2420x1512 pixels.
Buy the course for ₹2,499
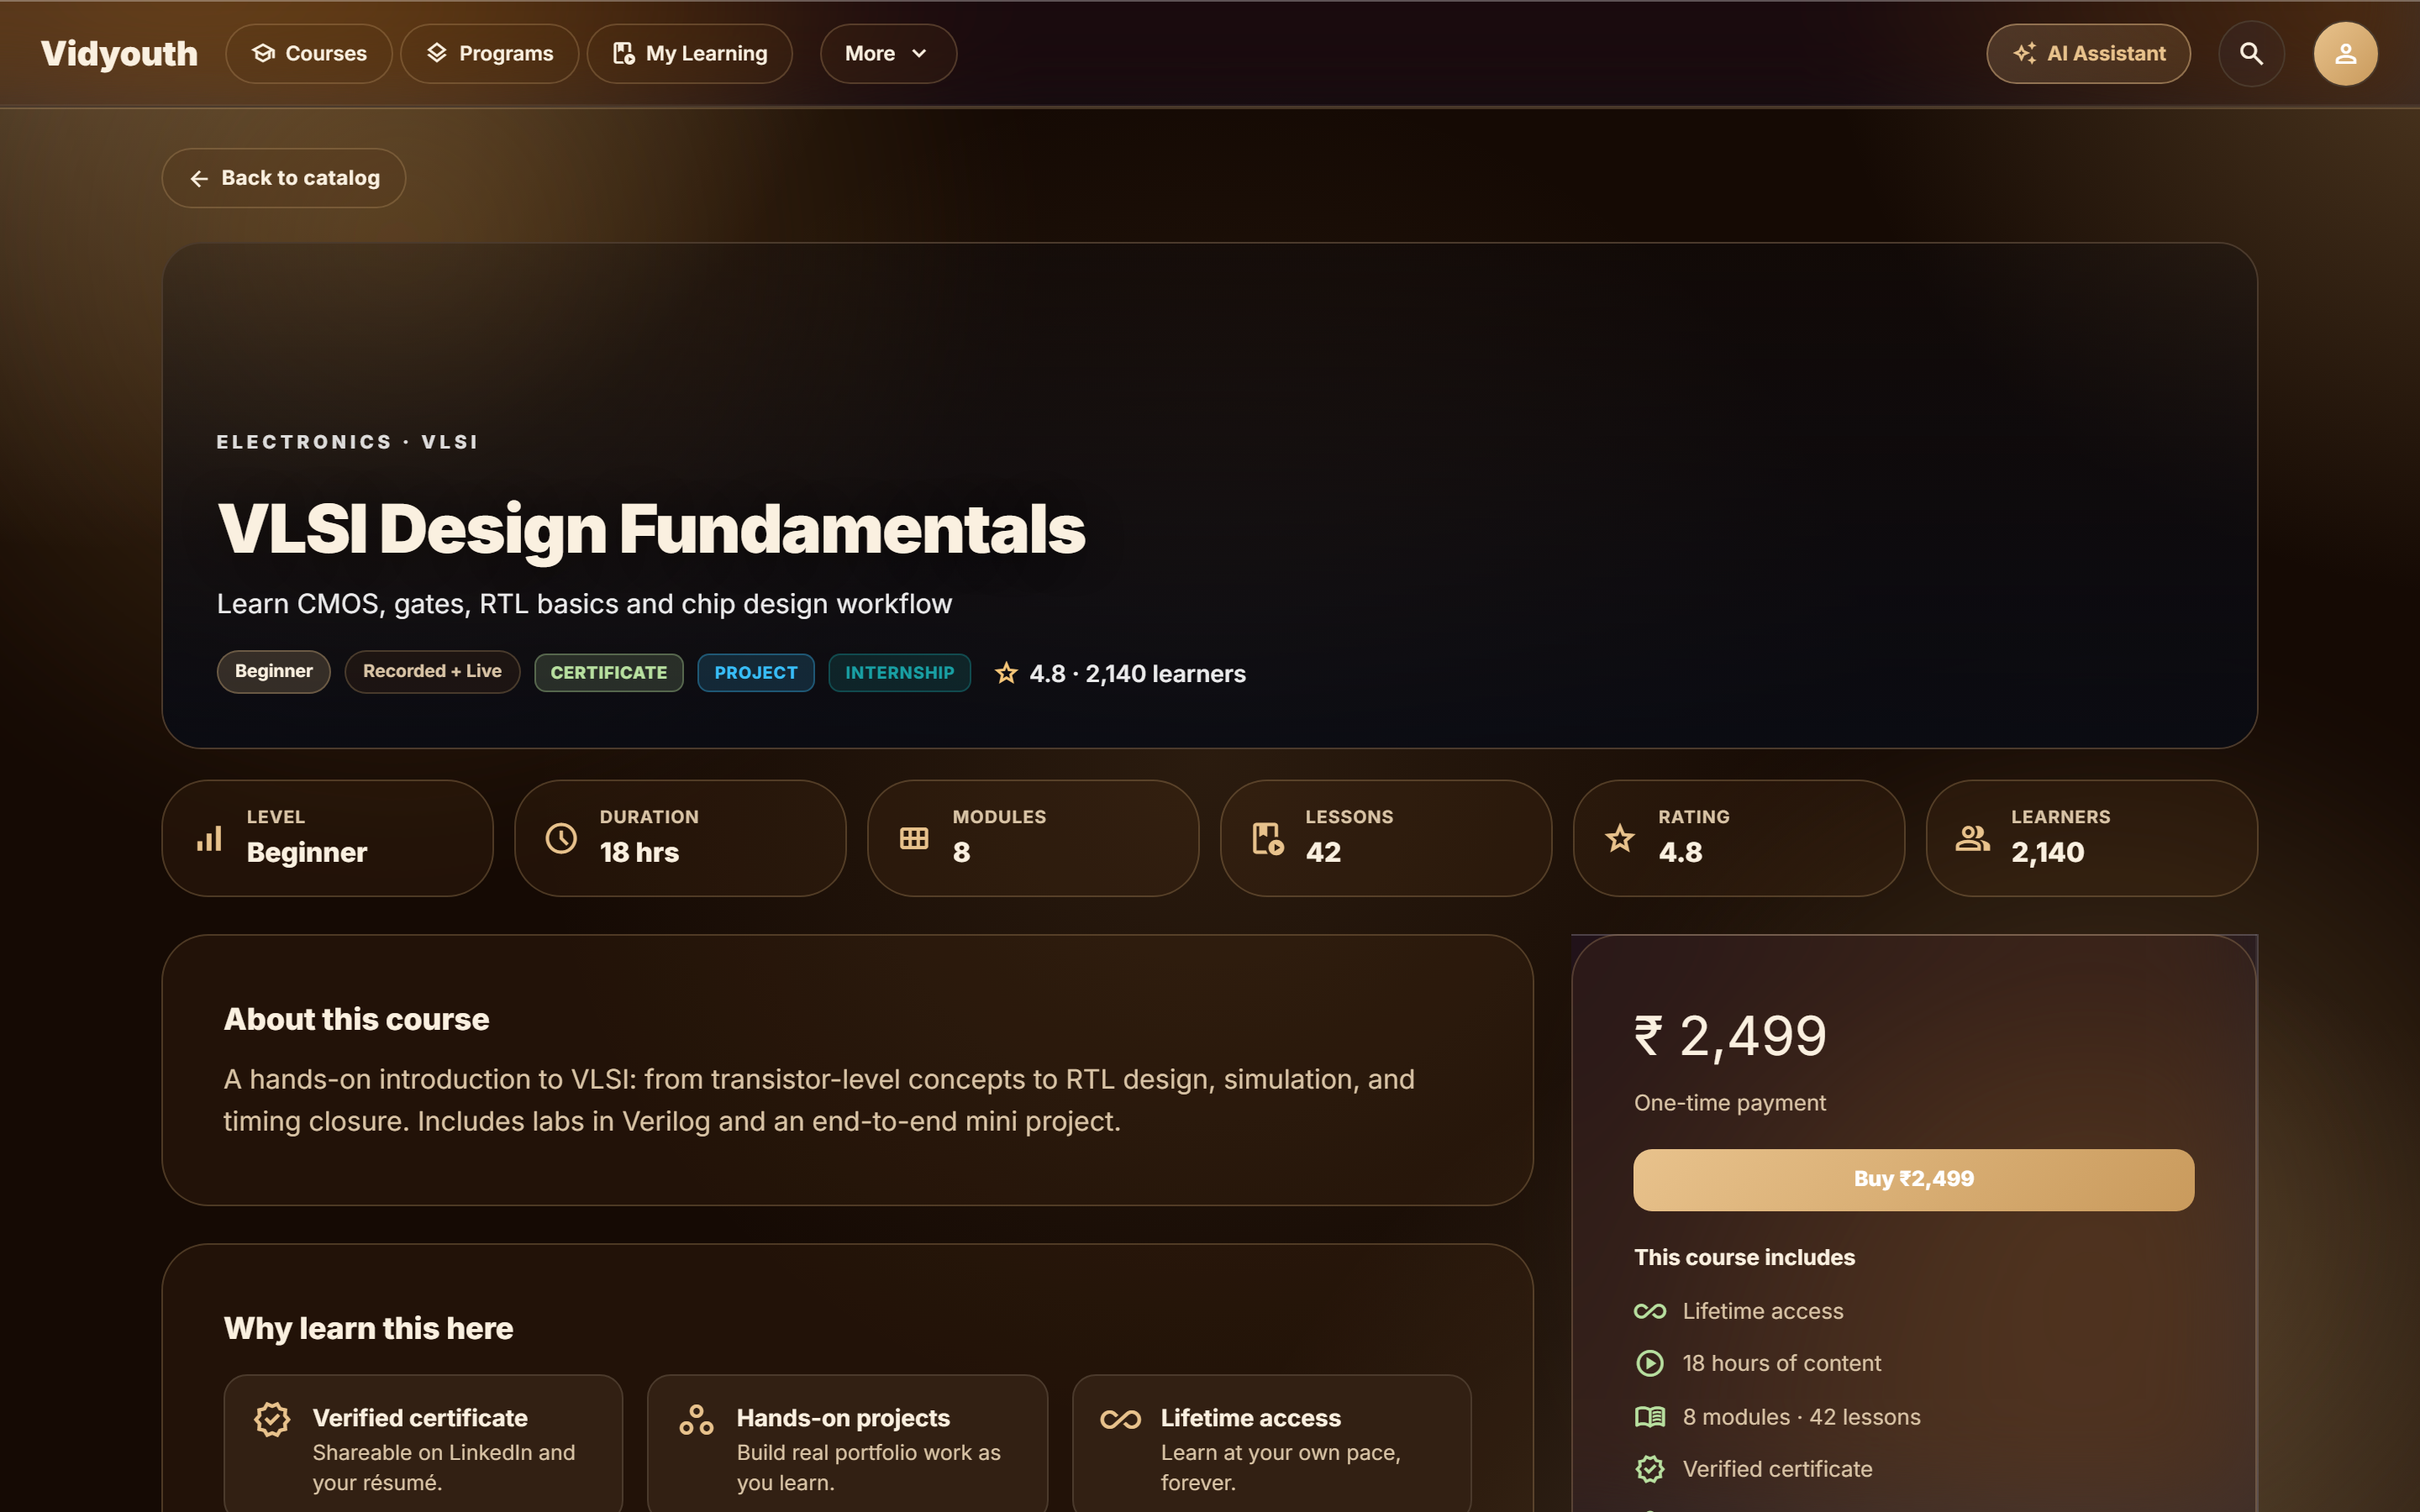point(1913,1179)
